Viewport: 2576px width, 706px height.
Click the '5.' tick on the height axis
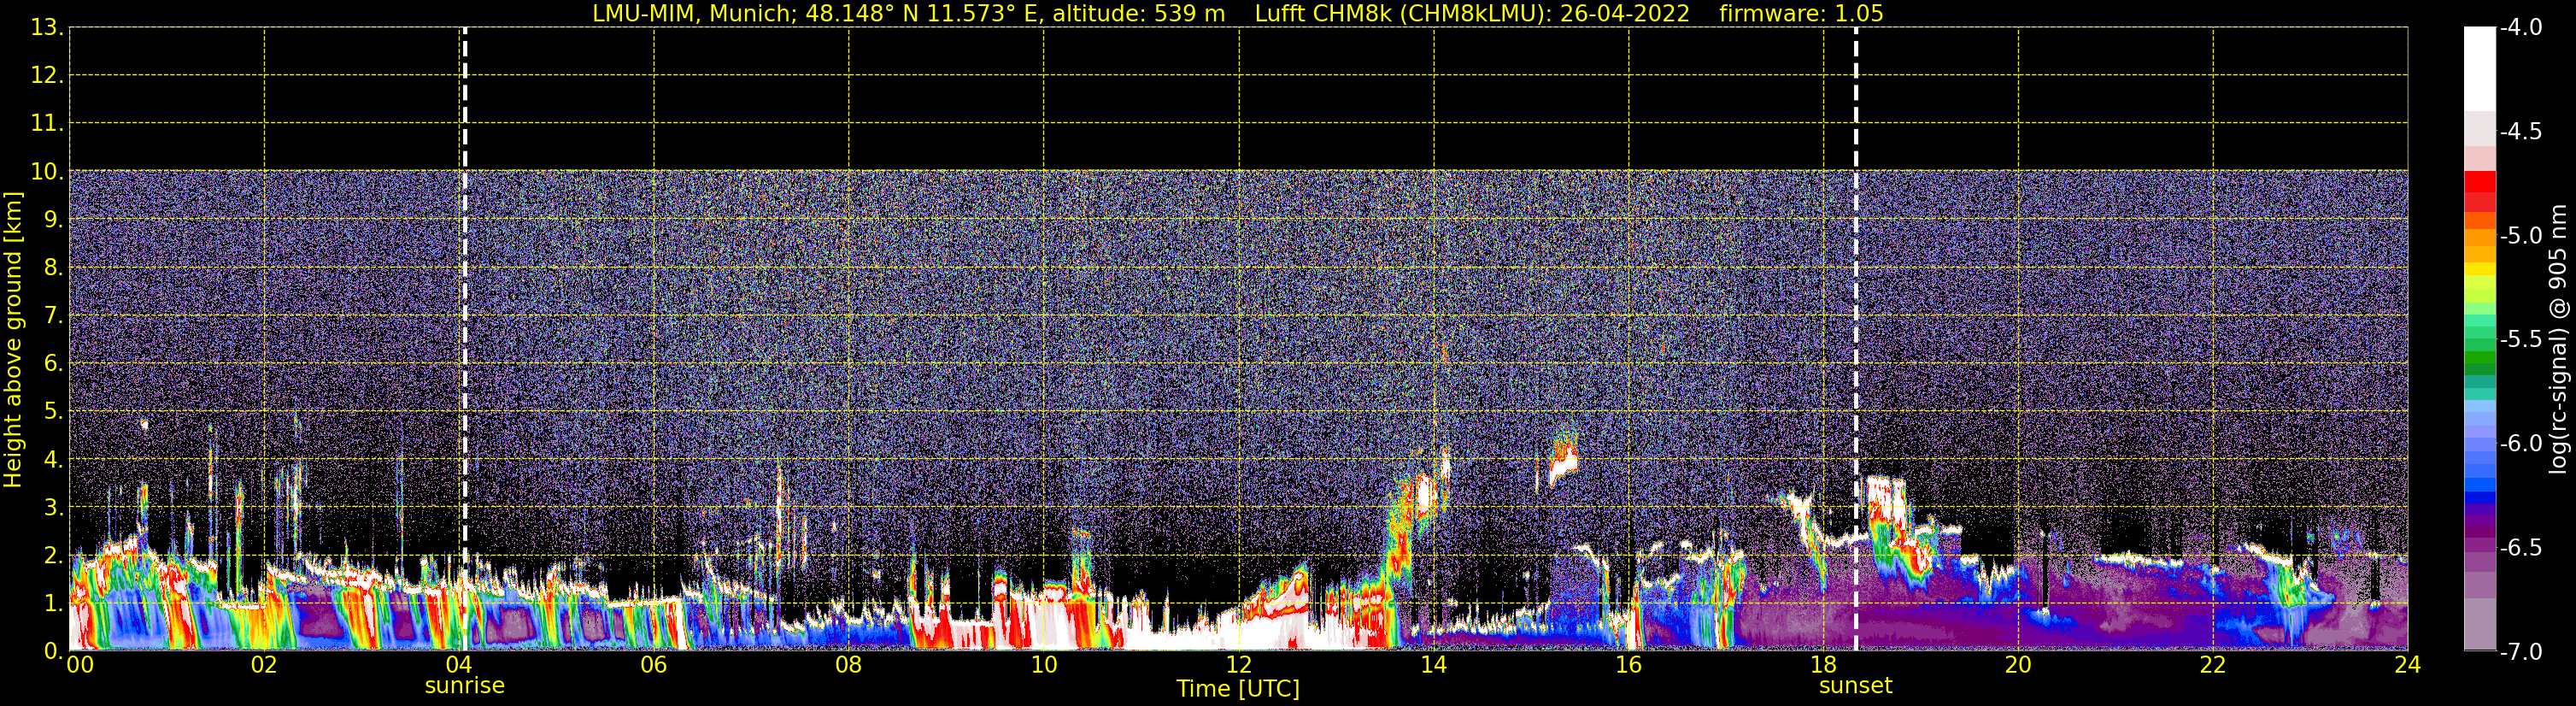pos(53,412)
